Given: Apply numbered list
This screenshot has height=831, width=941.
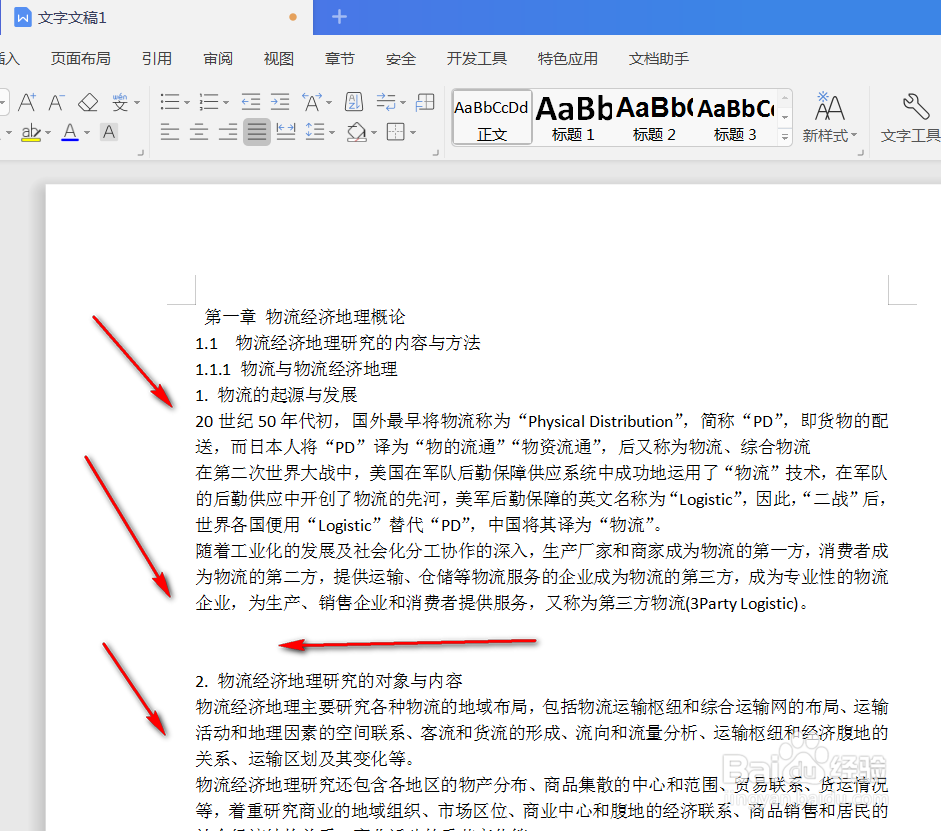Looking at the screenshot, I should (208, 102).
